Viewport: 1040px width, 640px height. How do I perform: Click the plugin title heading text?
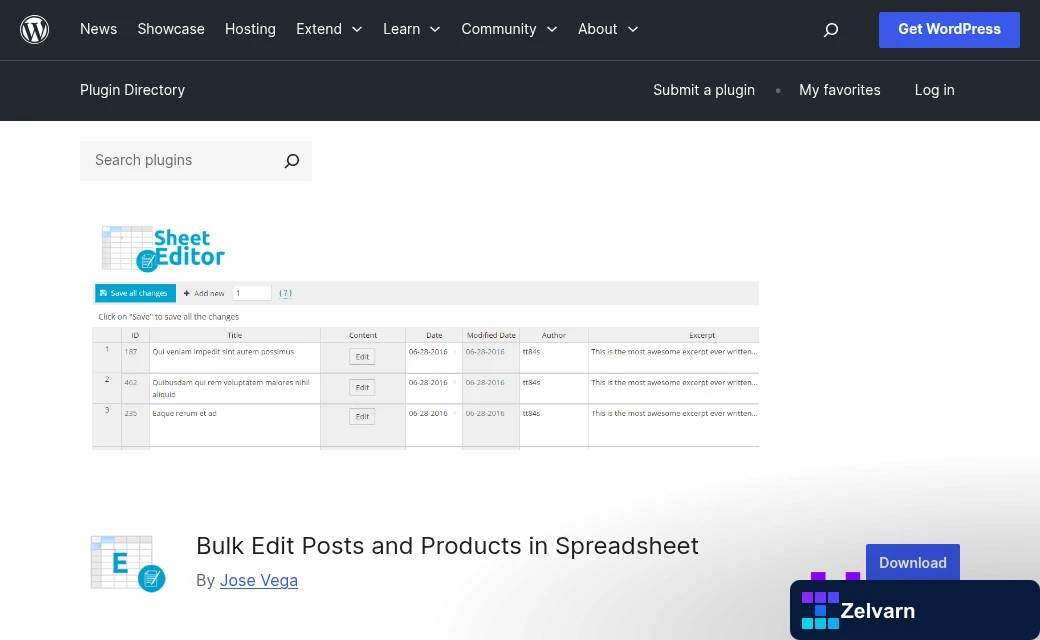pyautogui.click(x=447, y=546)
